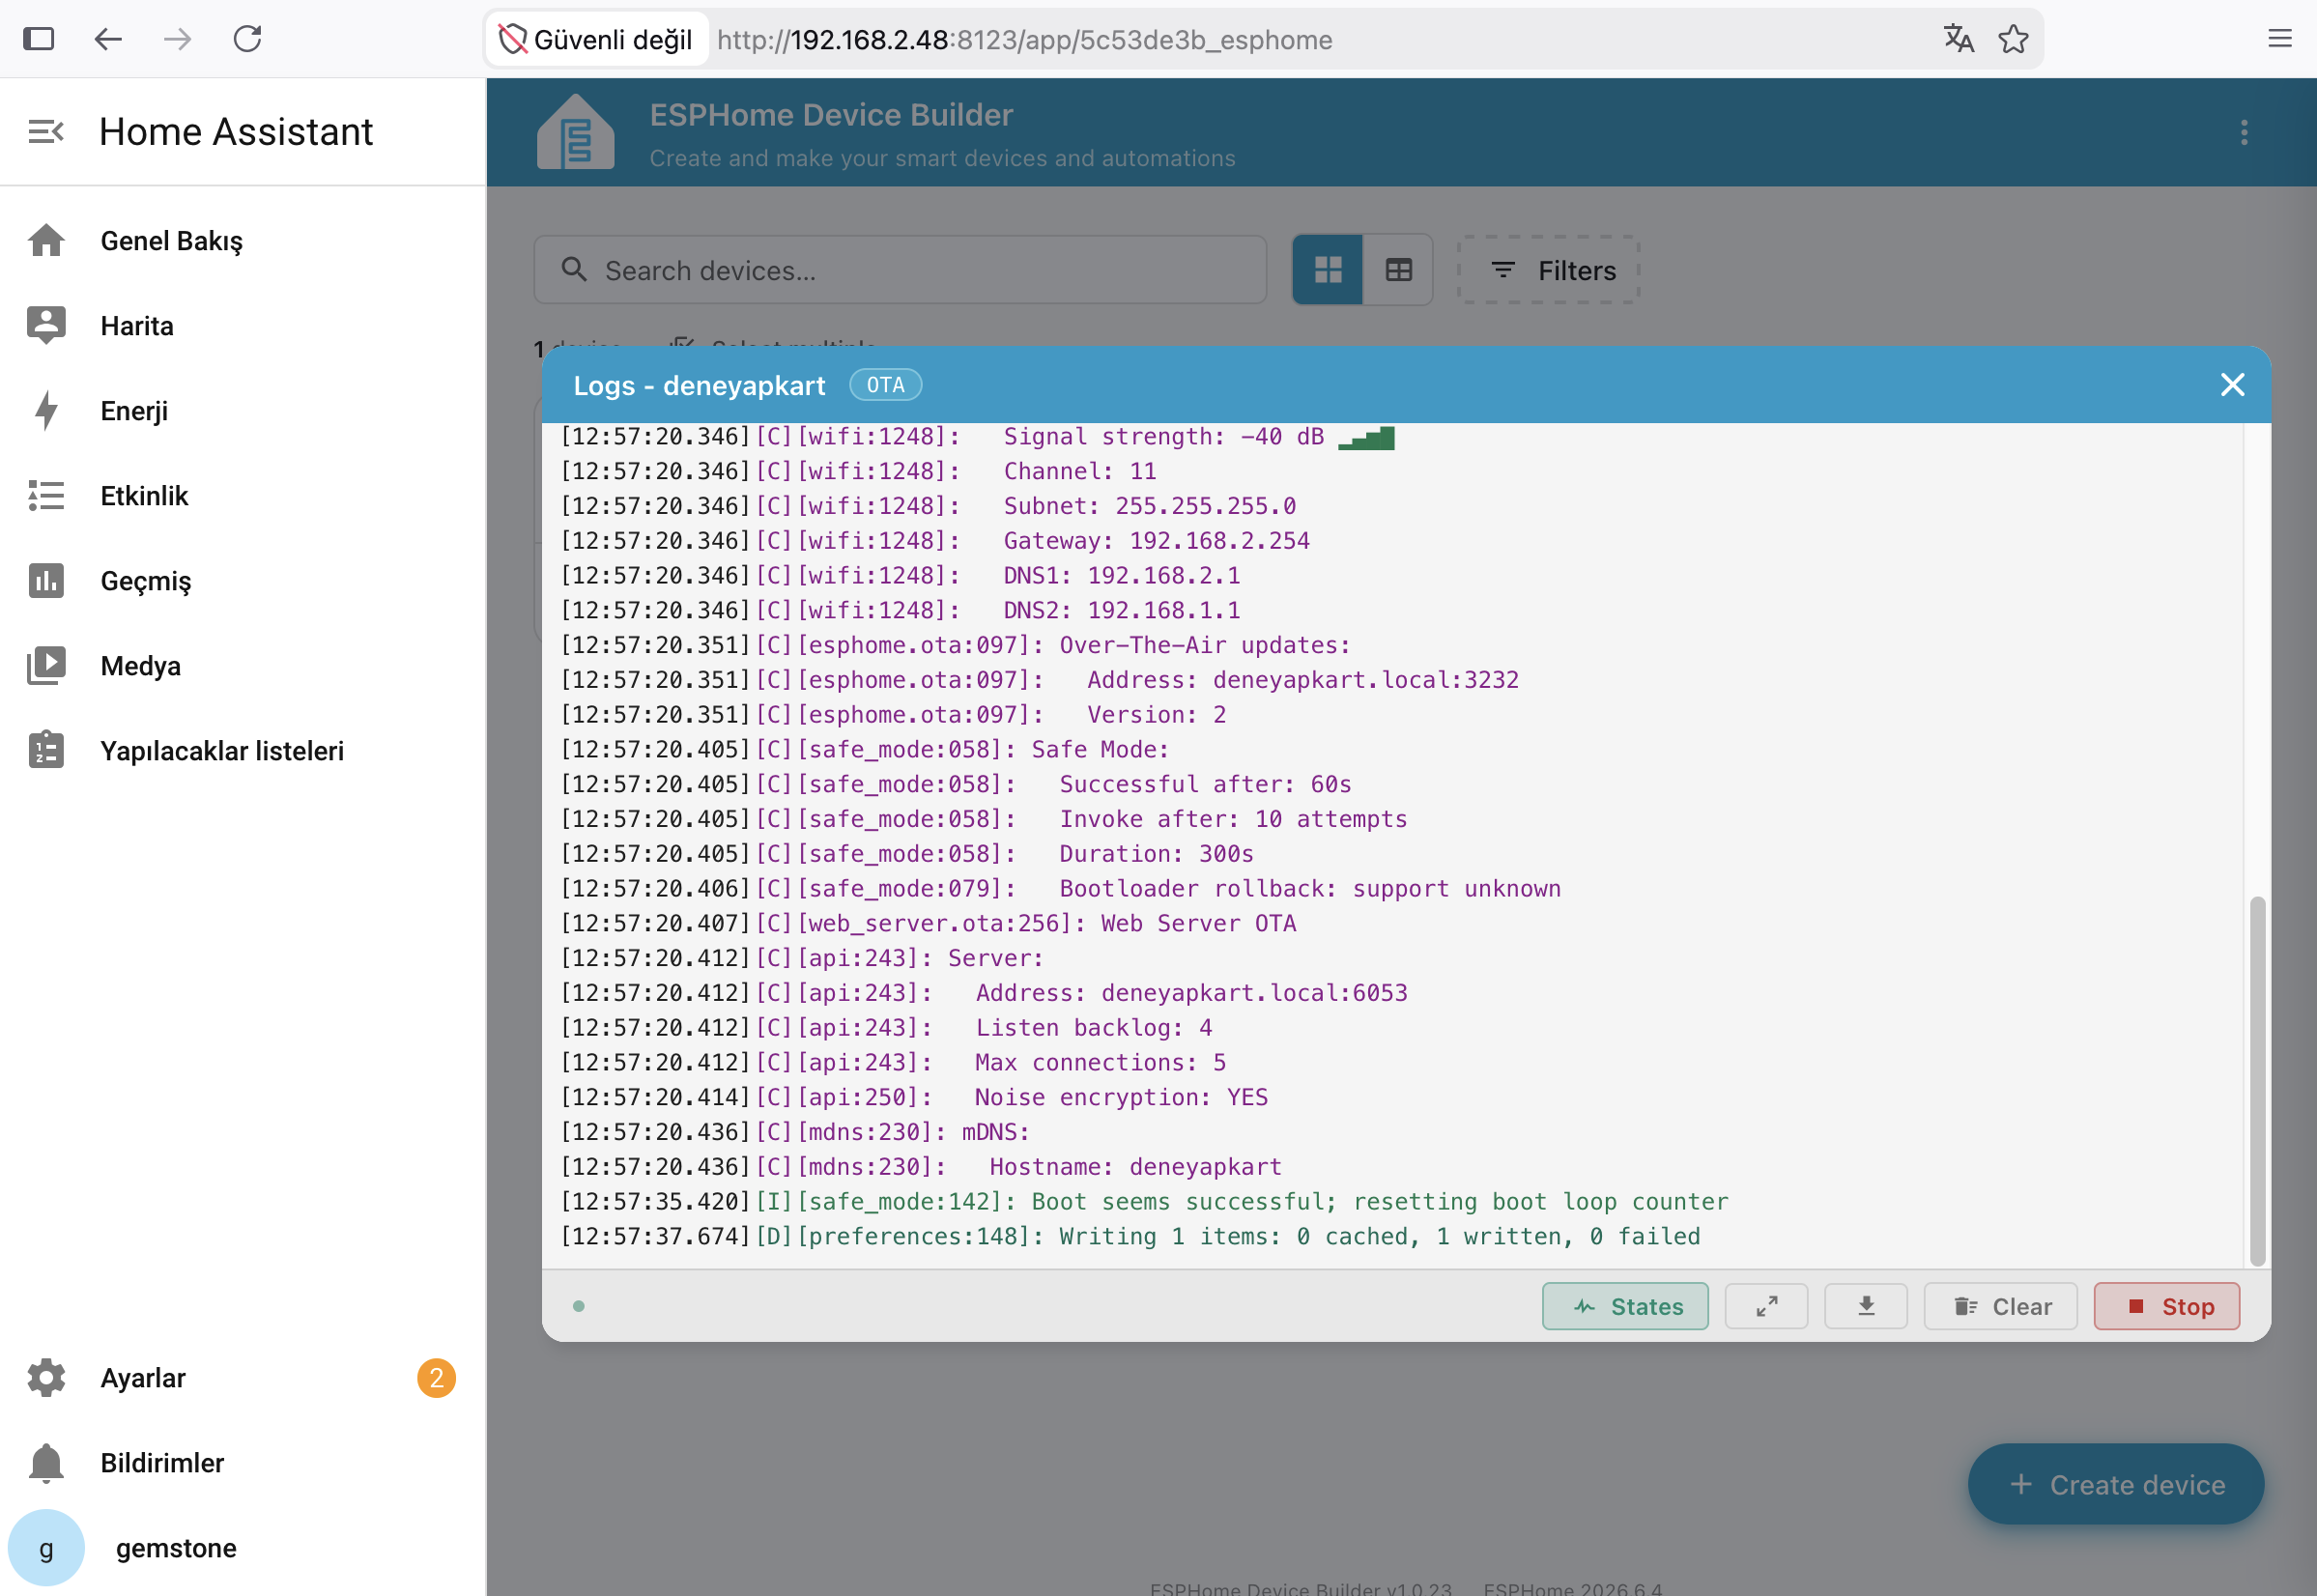
Task: Click the Ayarlar gear icon
Action: pyautogui.click(x=46, y=1378)
